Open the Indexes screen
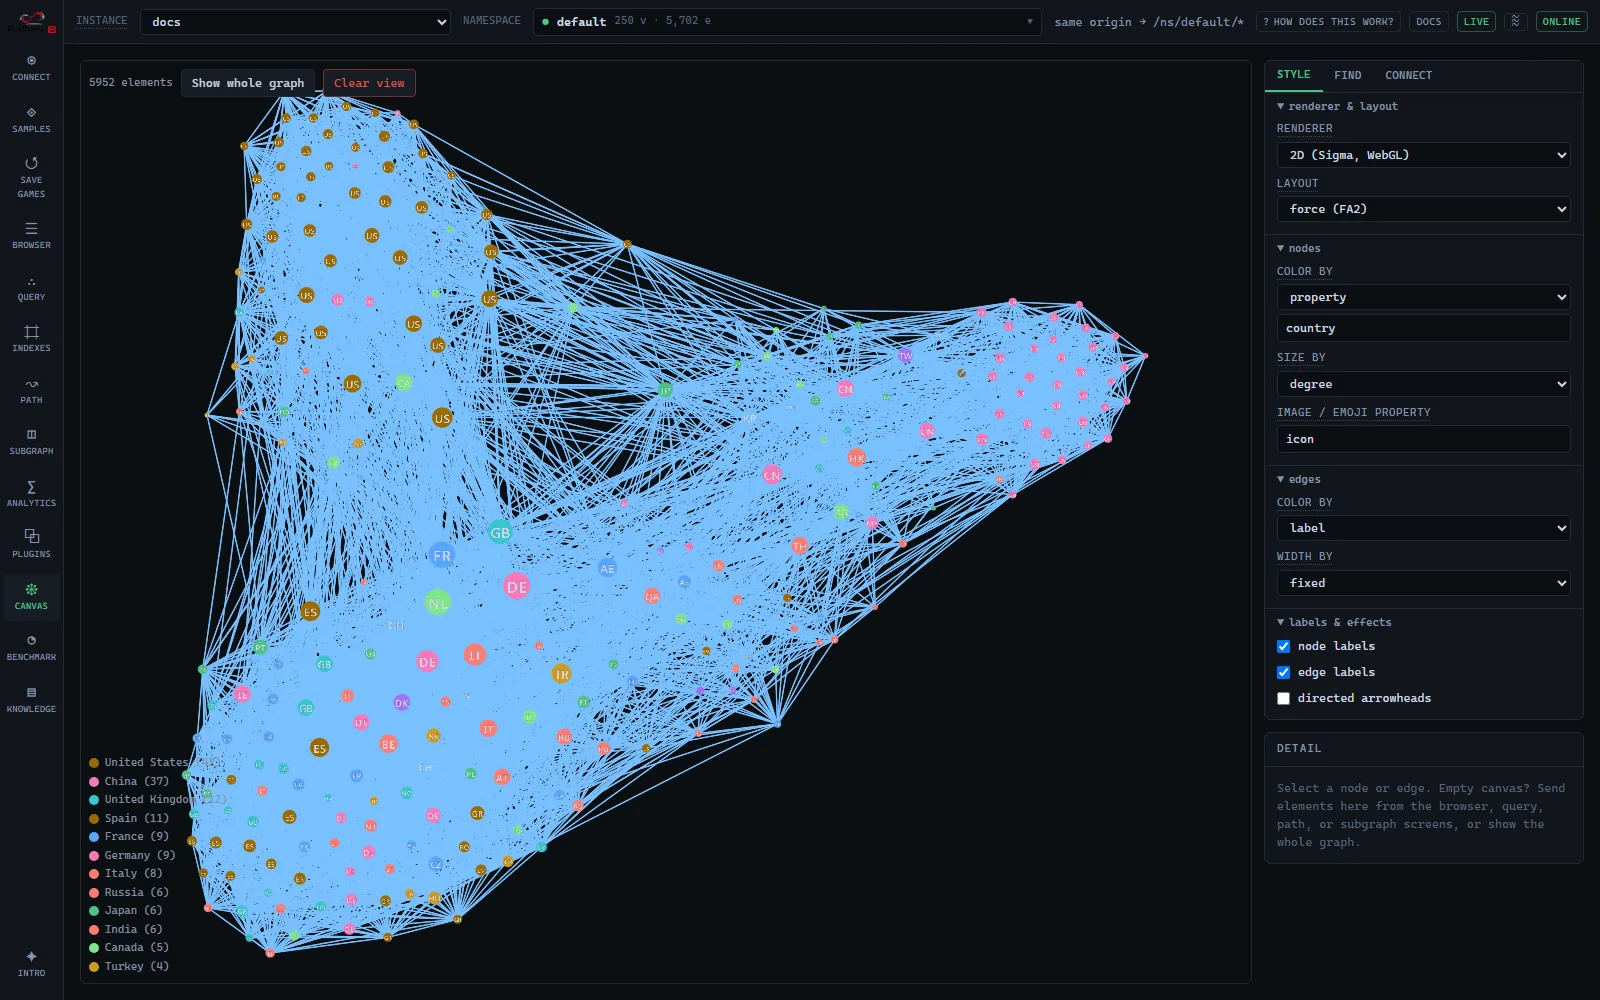The height and width of the screenshot is (1000, 1600). tap(31, 339)
